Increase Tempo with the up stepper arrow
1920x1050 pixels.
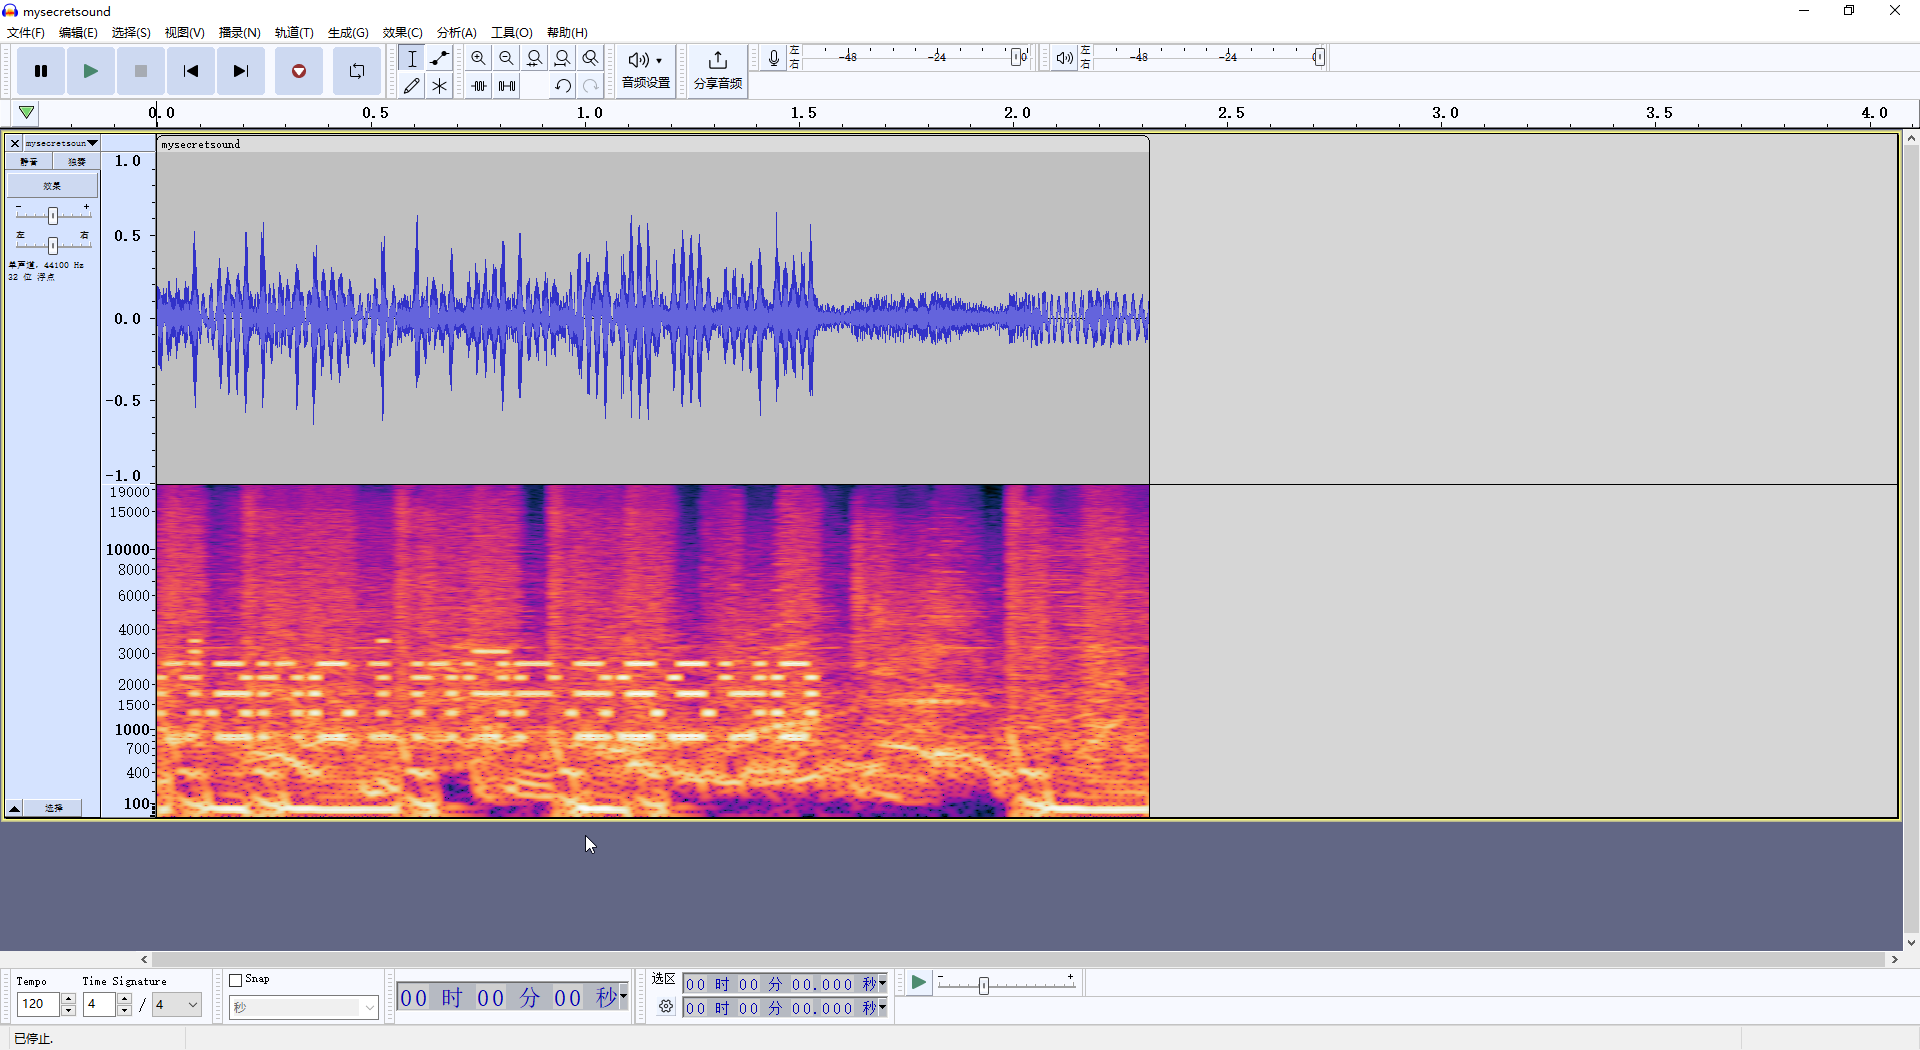click(x=68, y=999)
